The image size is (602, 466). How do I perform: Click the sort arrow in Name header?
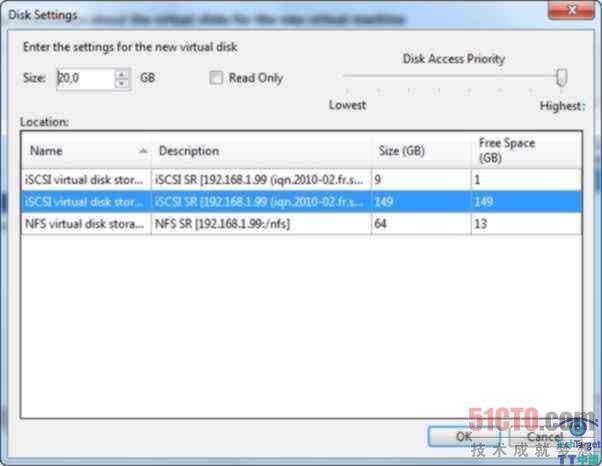[x=143, y=151]
